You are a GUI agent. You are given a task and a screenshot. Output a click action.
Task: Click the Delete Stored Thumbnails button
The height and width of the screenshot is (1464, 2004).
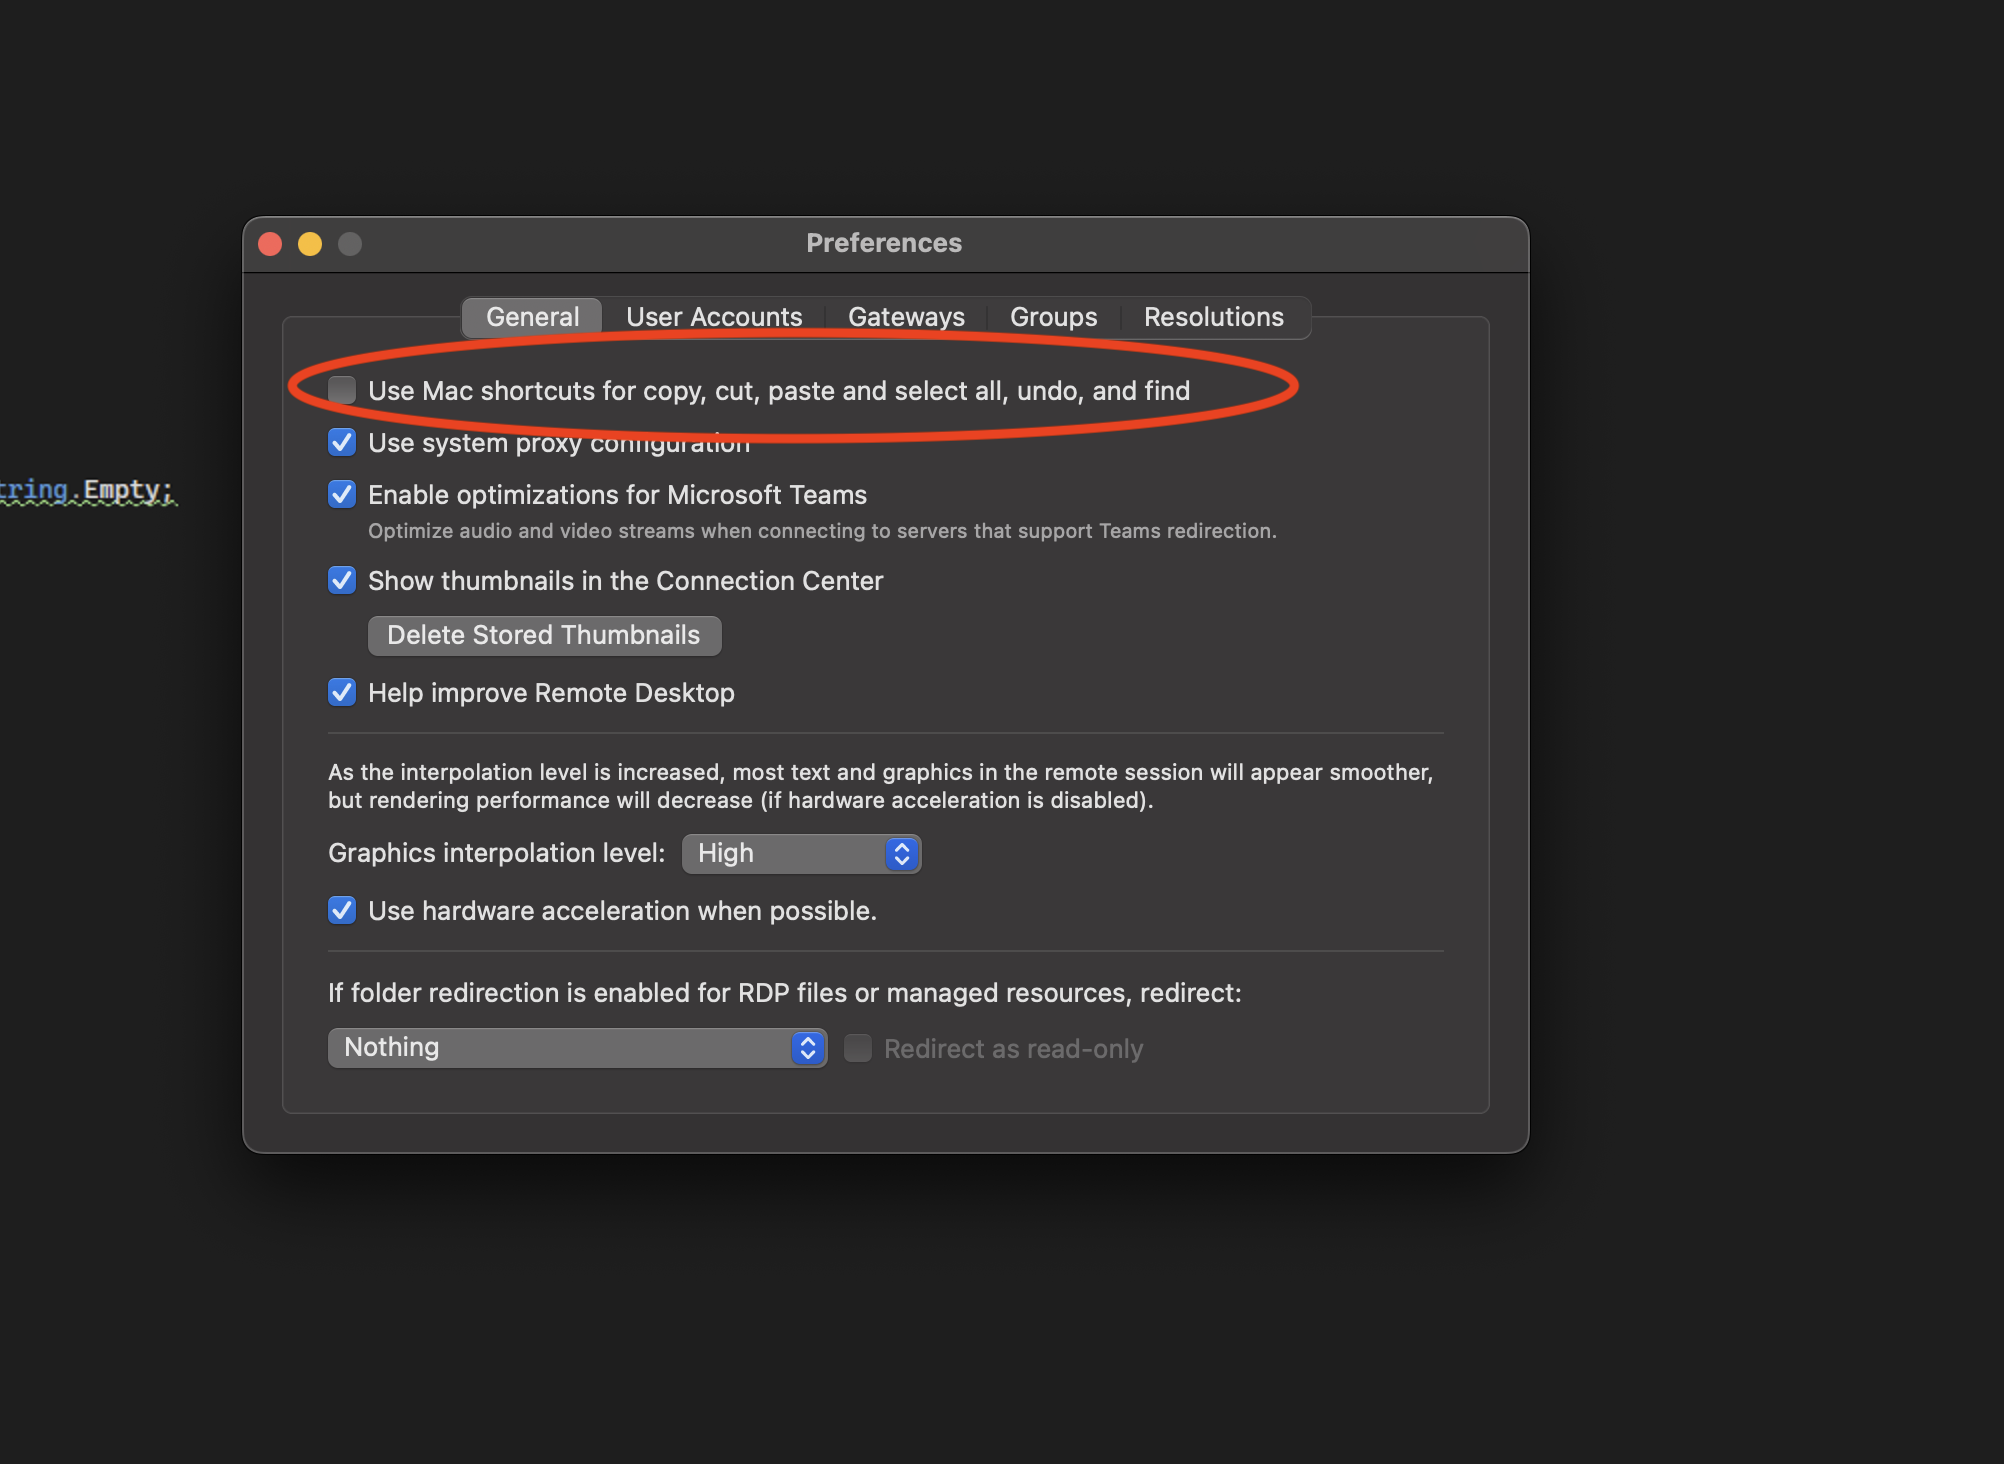pos(544,635)
